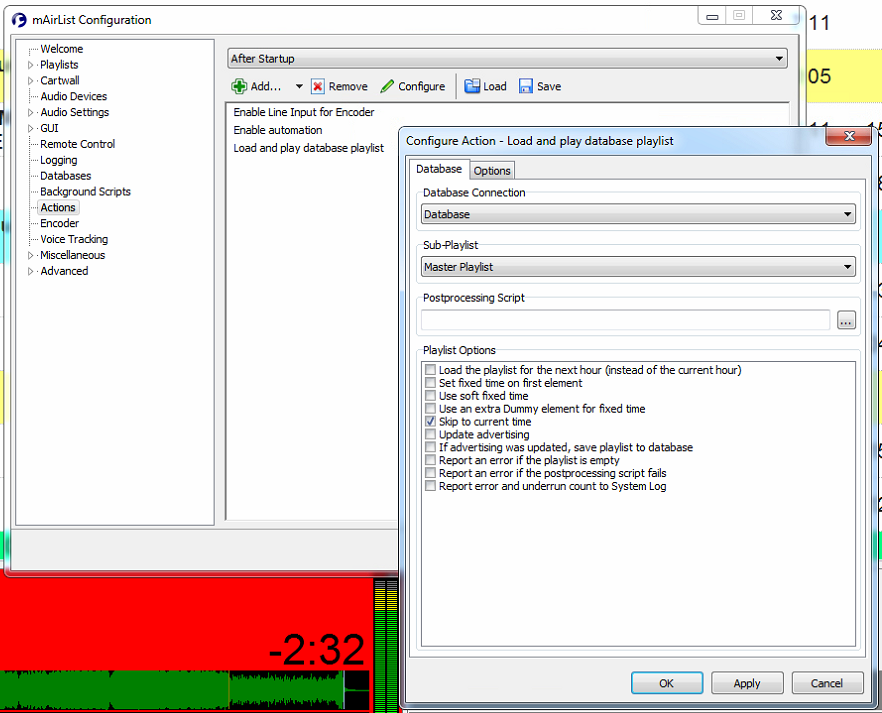Open the Database Connection dropdown
The image size is (882, 713).
[638, 214]
